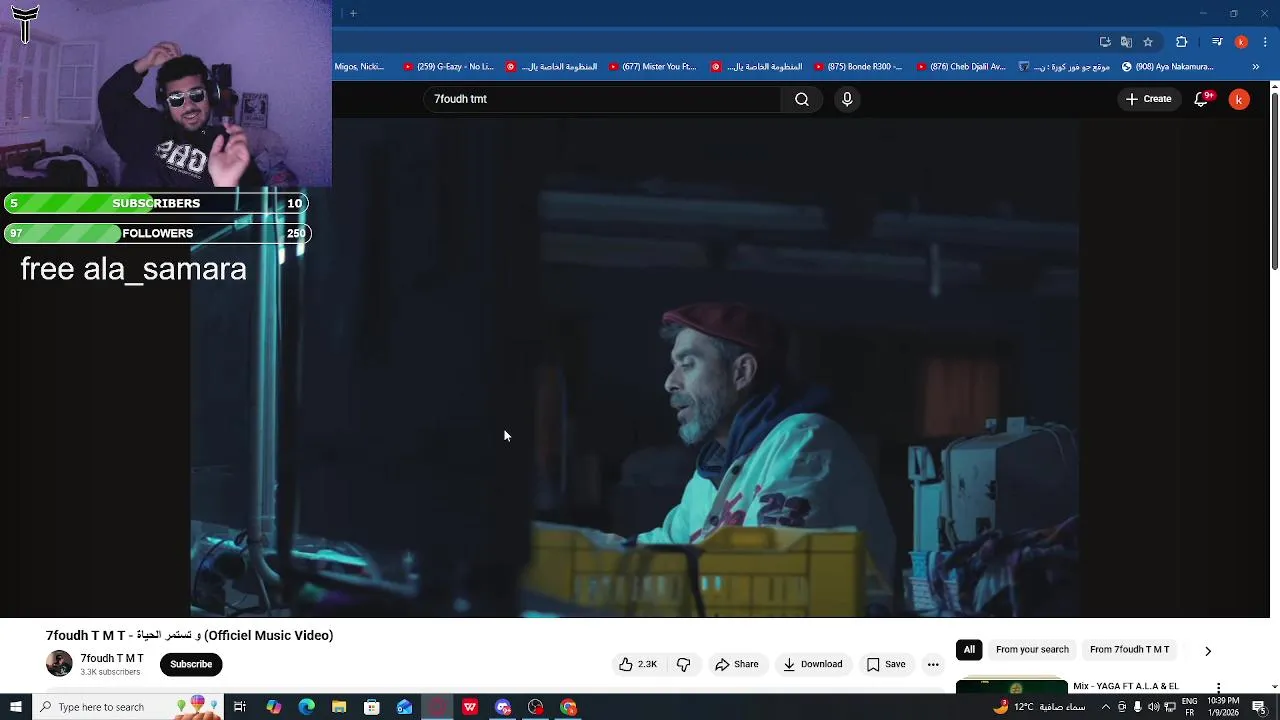
Task: Open the 7foudh T M T channel avatar
Action: click(x=59, y=663)
